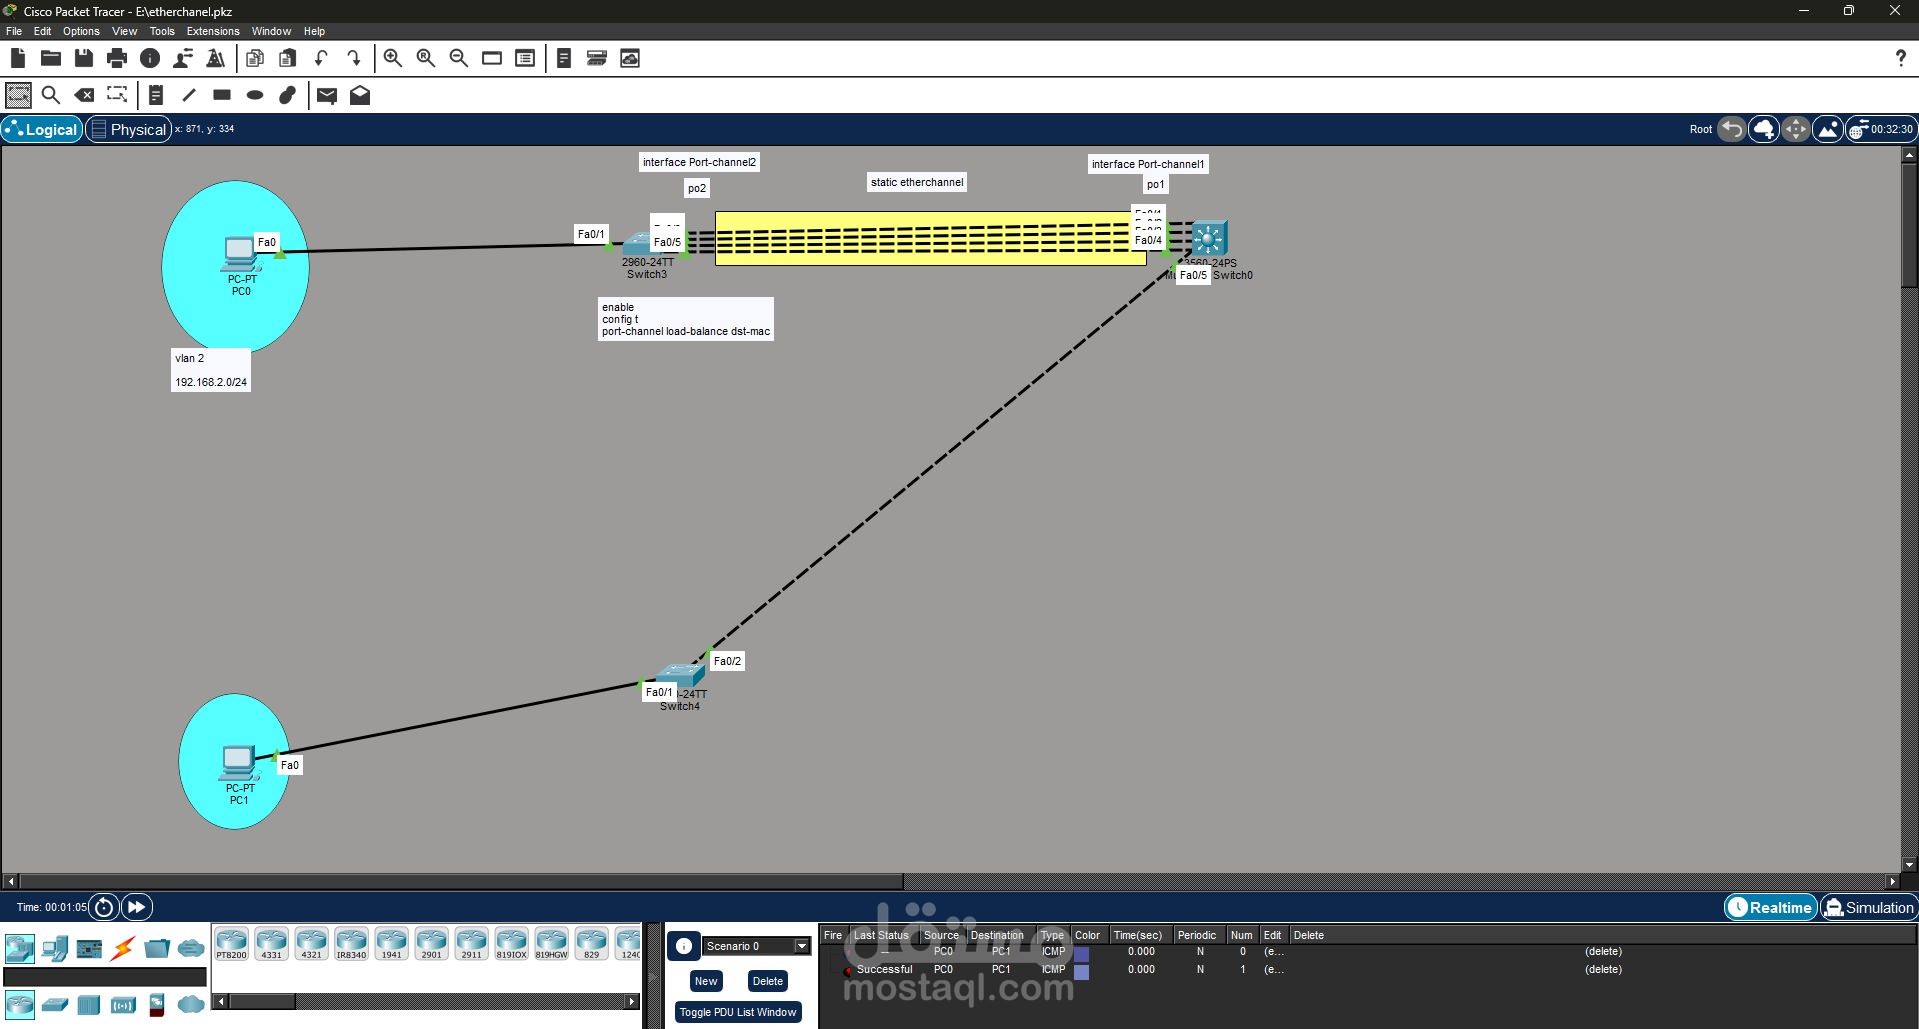Select the Switches subcategory
This screenshot has width=1919, height=1029.
pos(54,1004)
